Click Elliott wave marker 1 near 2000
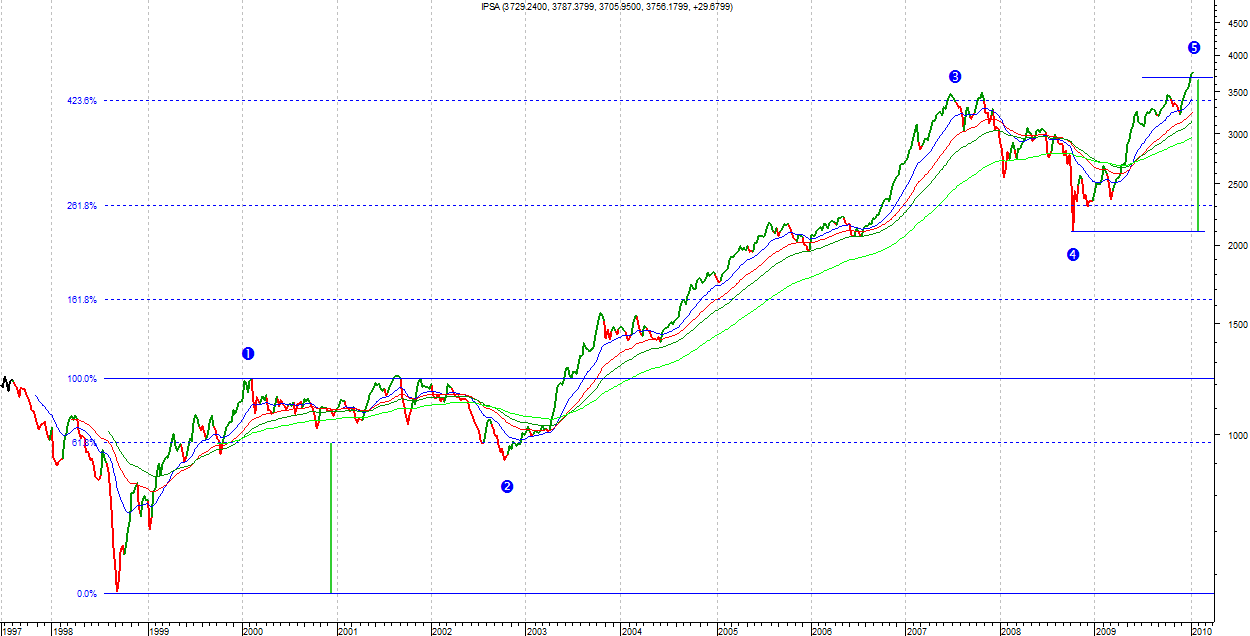 point(248,353)
